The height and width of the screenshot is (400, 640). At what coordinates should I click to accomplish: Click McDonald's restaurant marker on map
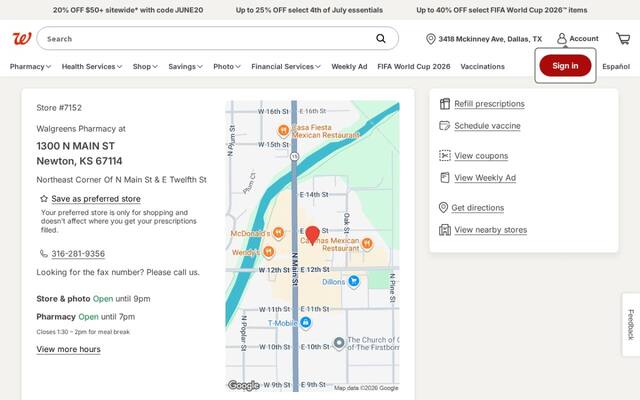tap(278, 233)
